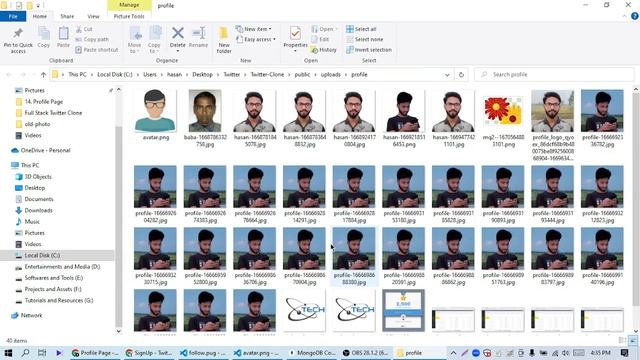640x360 pixels.
Task: Click the Properties icon
Action: coord(295,33)
